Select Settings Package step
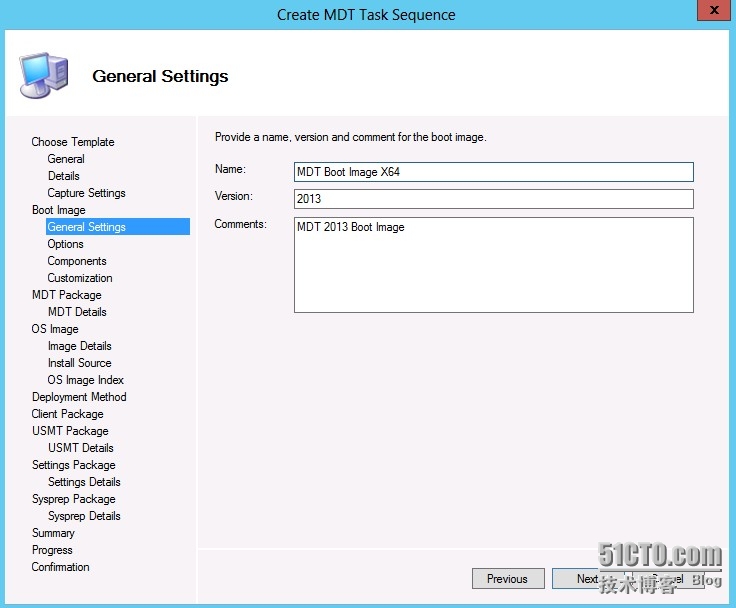 74,465
